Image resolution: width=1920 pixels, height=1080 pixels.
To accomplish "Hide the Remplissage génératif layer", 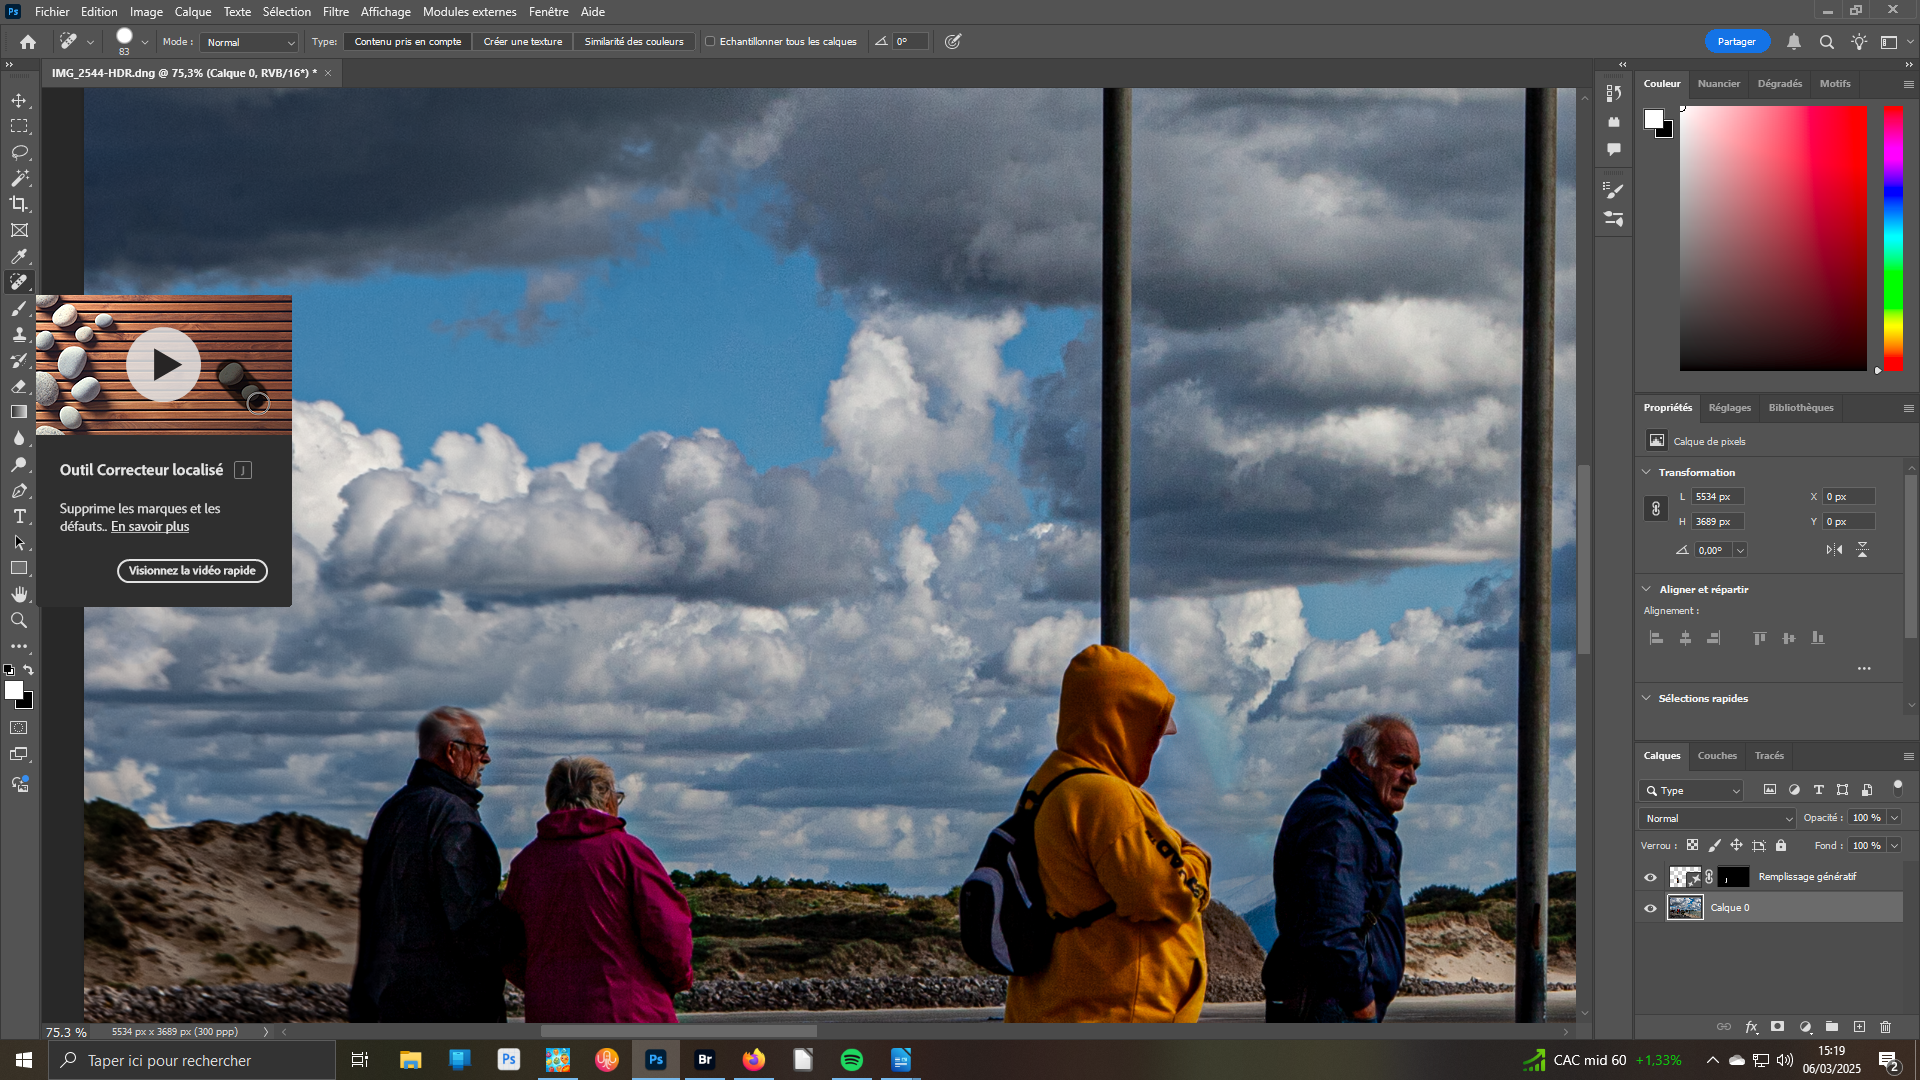I will point(1650,877).
